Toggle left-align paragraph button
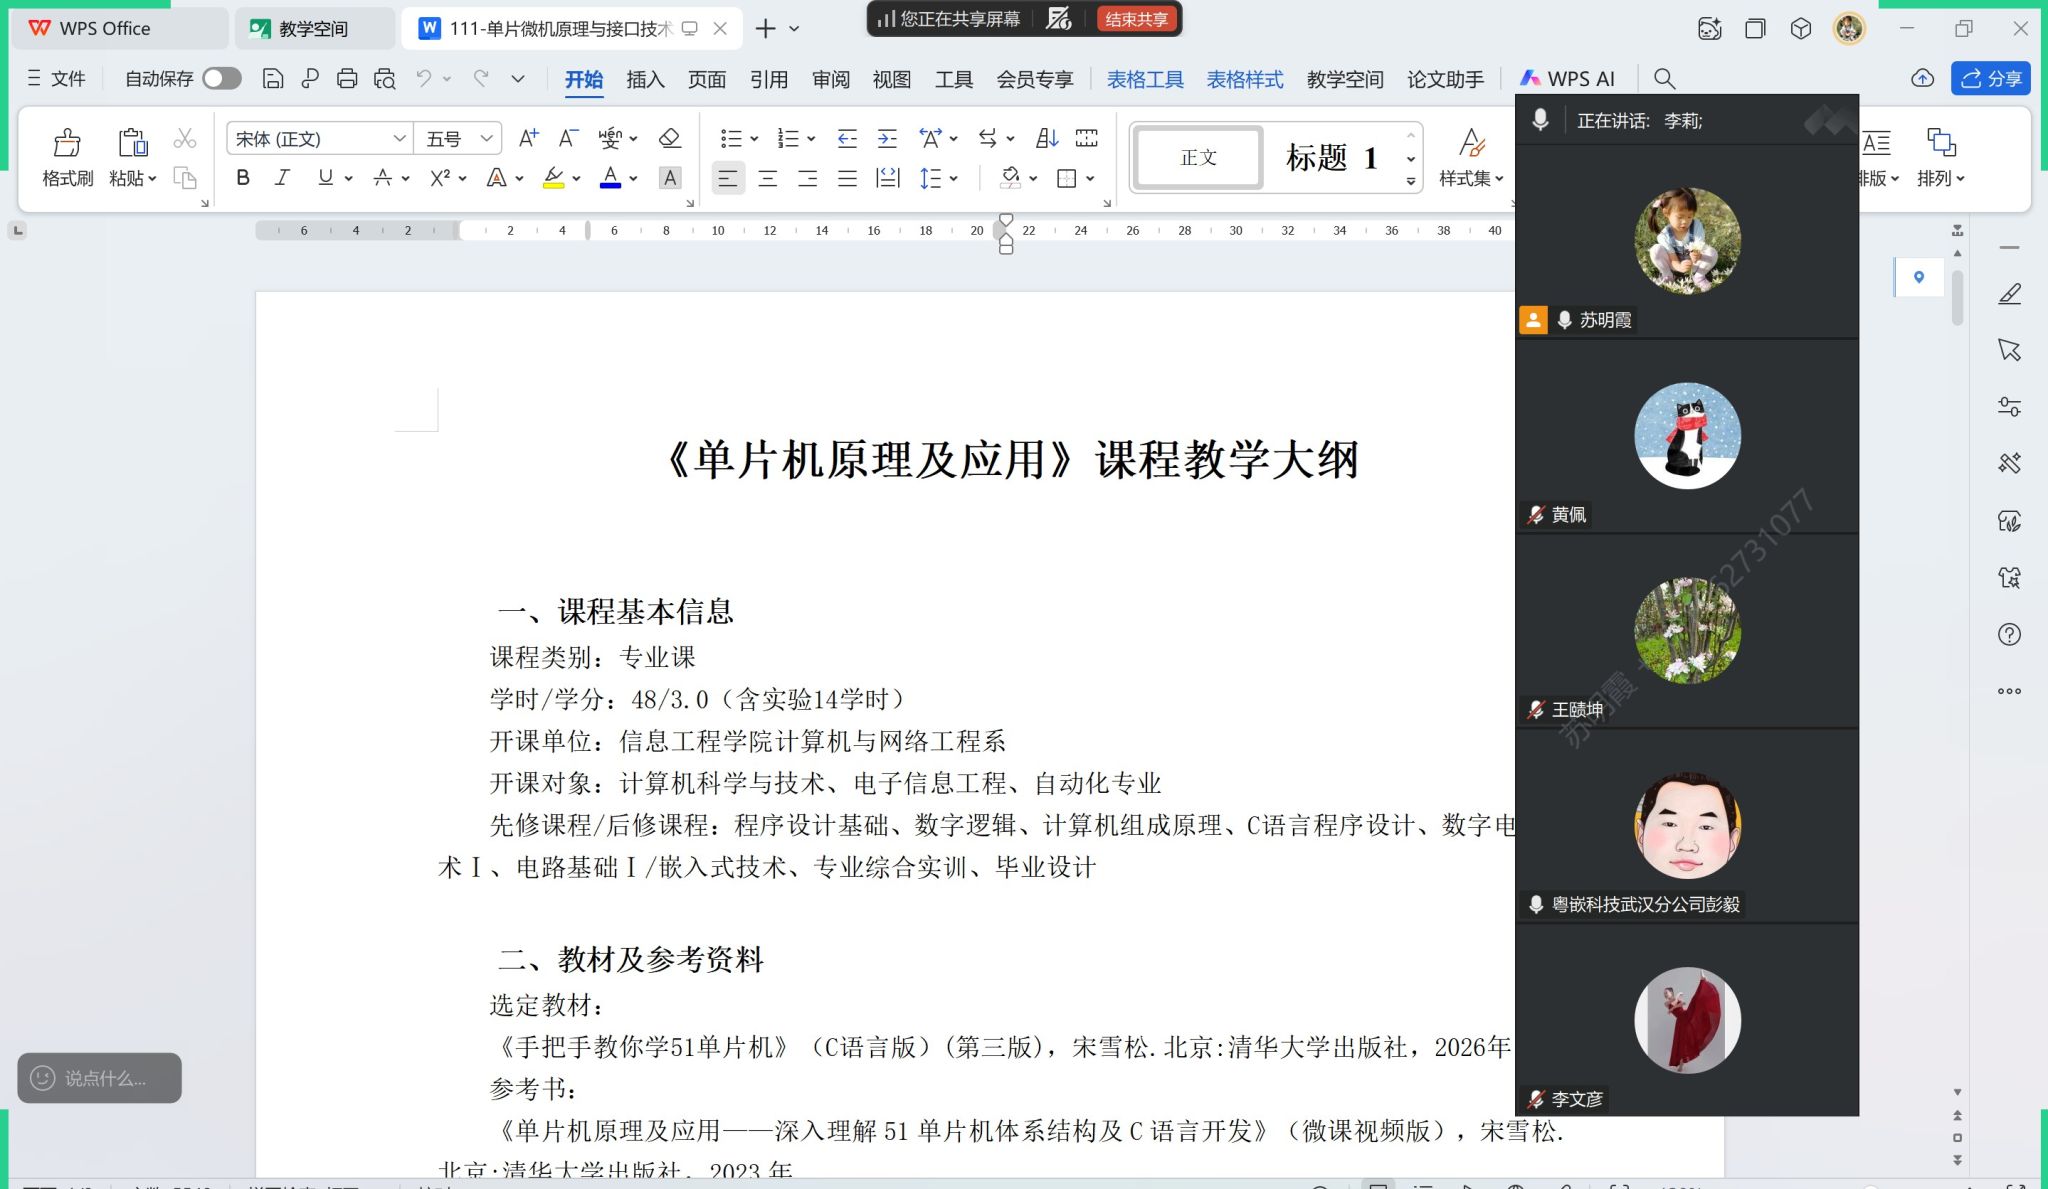Viewport: 2048px width, 1189px height. pos(727,179)
